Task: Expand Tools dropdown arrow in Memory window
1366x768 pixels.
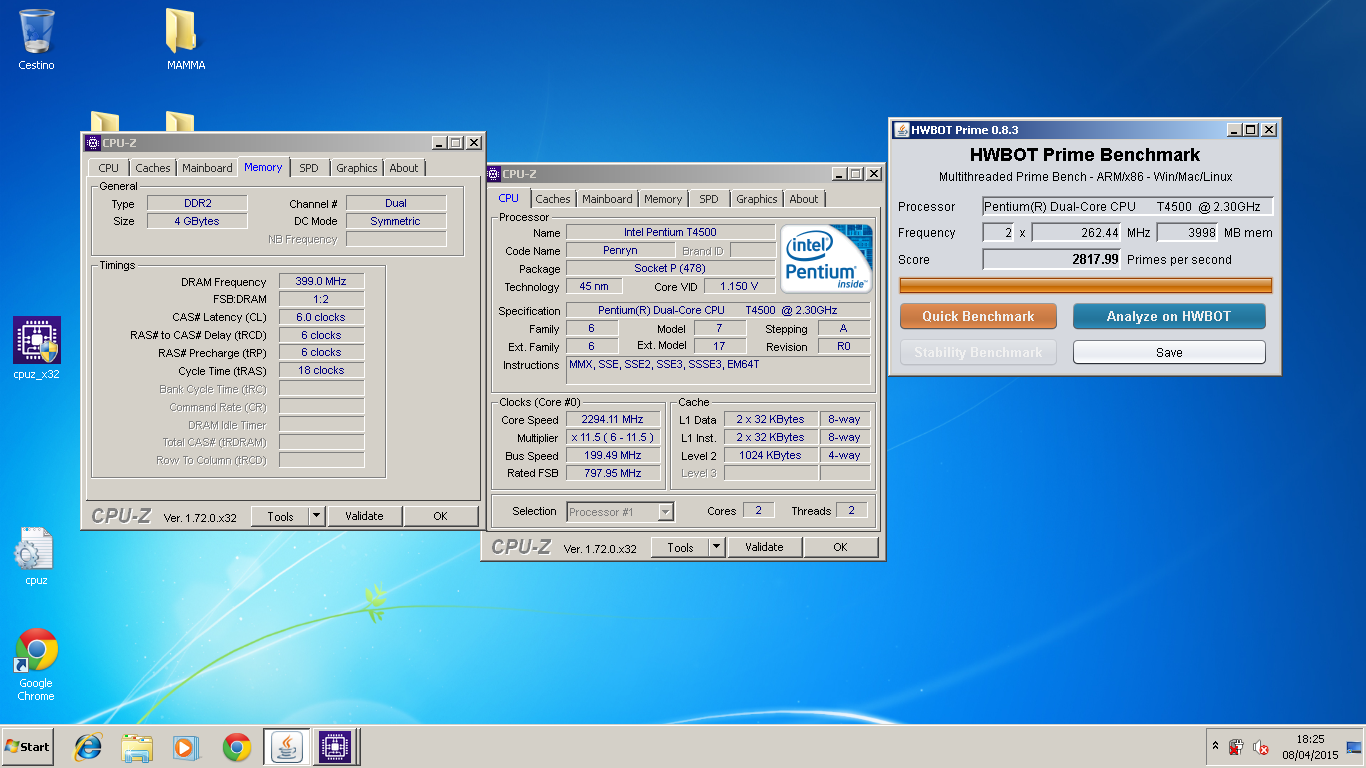Action: 317,516
